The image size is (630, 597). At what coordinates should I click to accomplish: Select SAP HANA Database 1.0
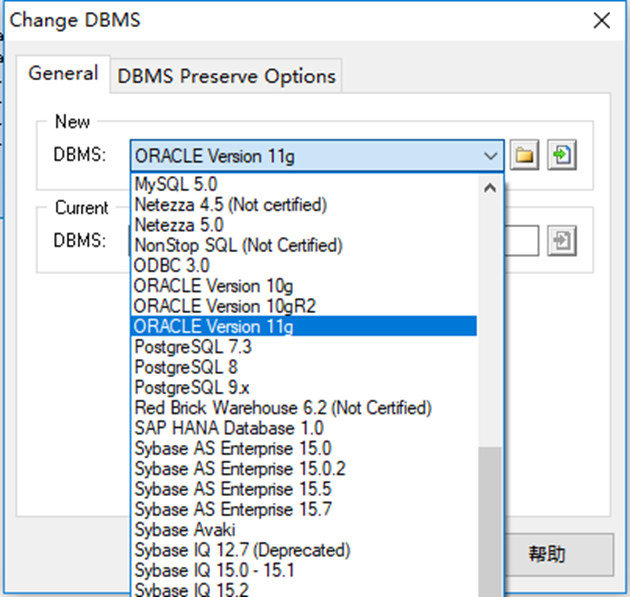pyautogui.click(x=304, y=428)
